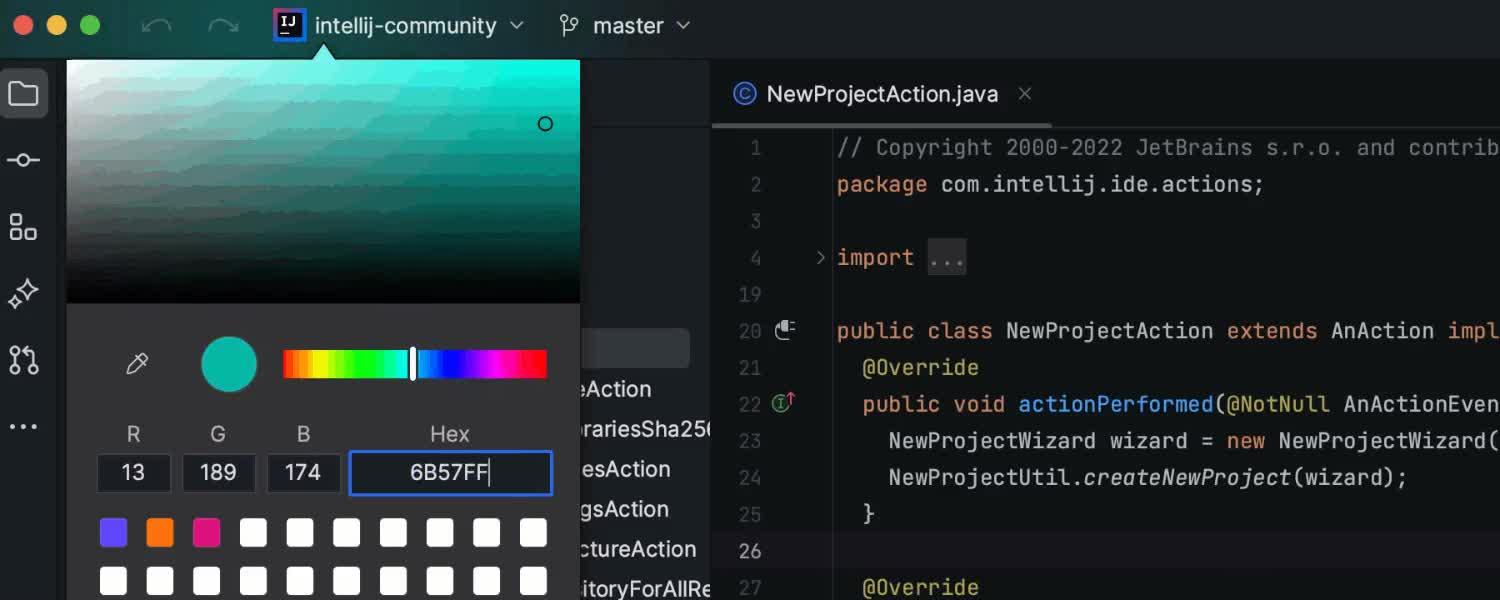Click line number 26 in the gutter
The width and height of the screenshot is (1500, 600).
pyautogui.click(x=749, y=550)
